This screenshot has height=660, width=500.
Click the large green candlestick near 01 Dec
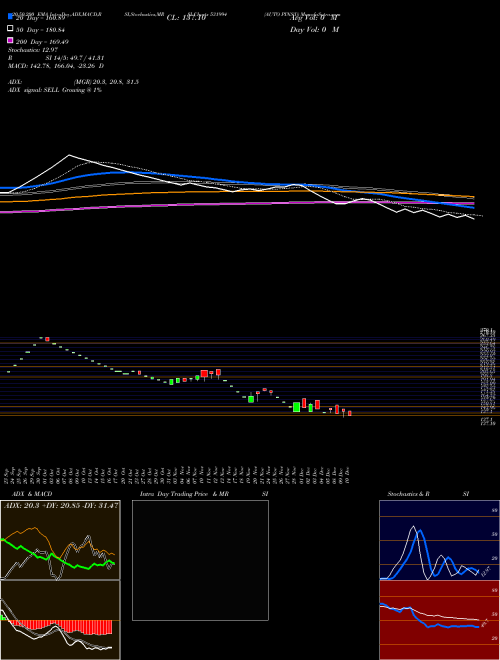(x=296, y=407)
